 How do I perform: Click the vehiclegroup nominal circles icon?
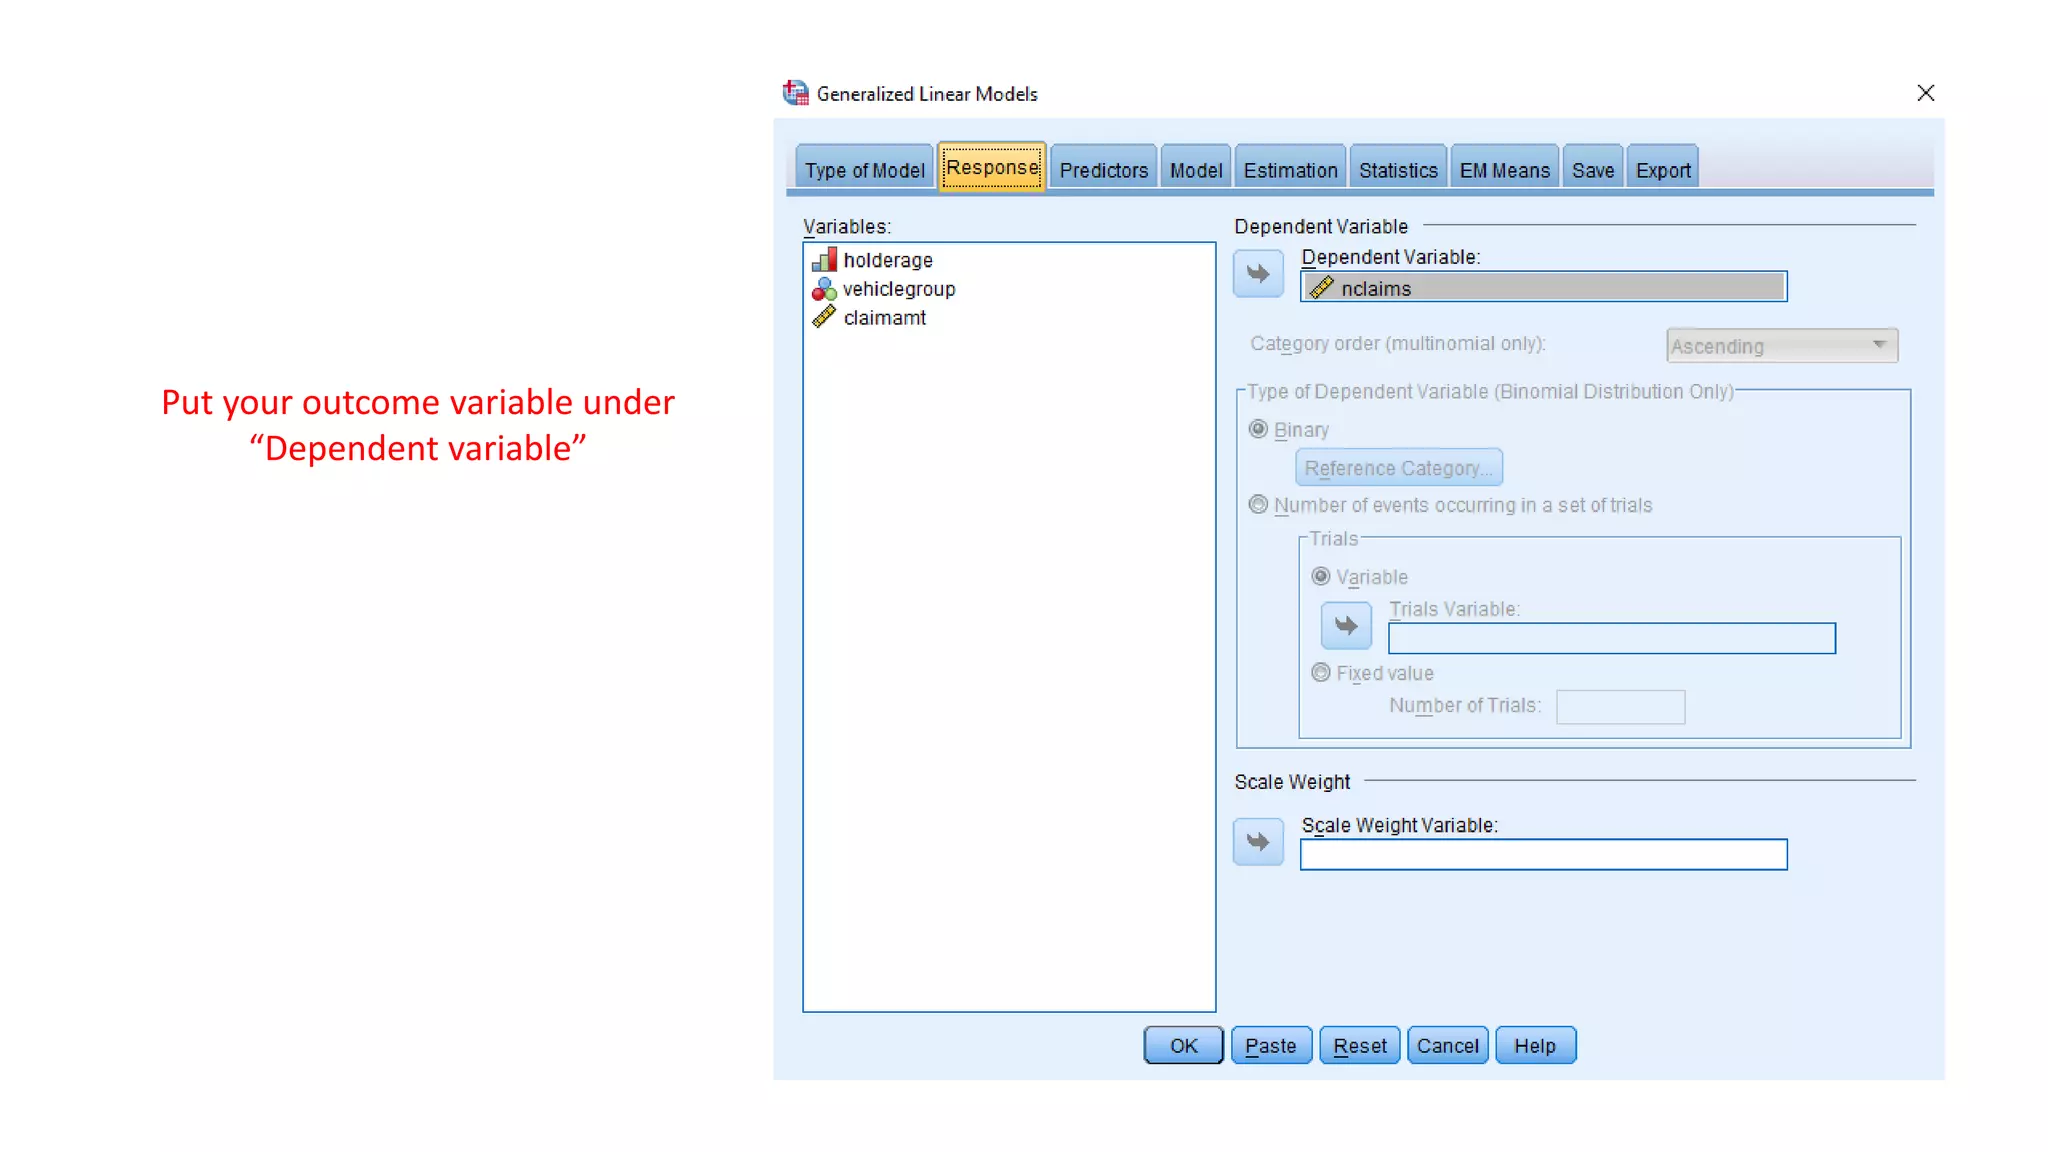(824, 289)
